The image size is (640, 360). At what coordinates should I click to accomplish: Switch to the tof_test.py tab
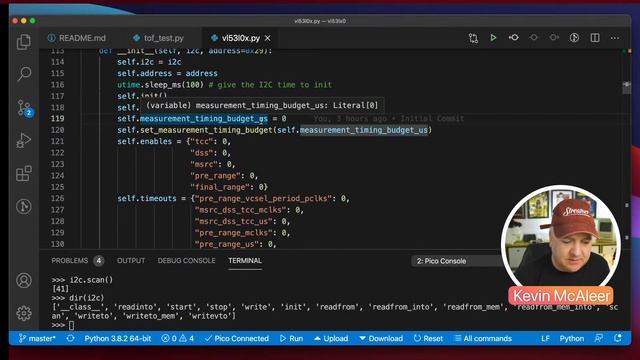coord(159,38)
